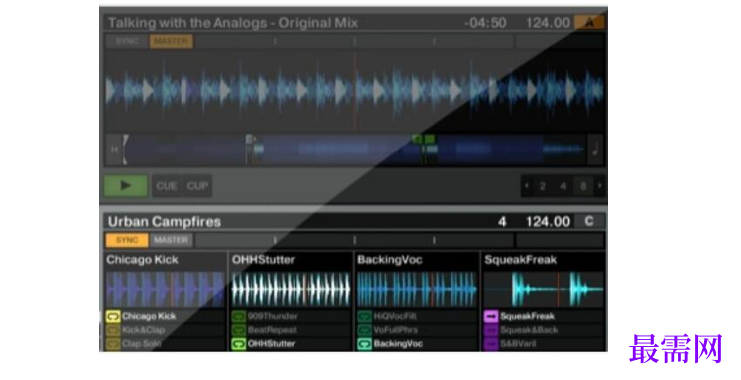741x380 pixels.
Task: Click the cyan SqueakFreak slot waveform
Action: coord(543,289)
